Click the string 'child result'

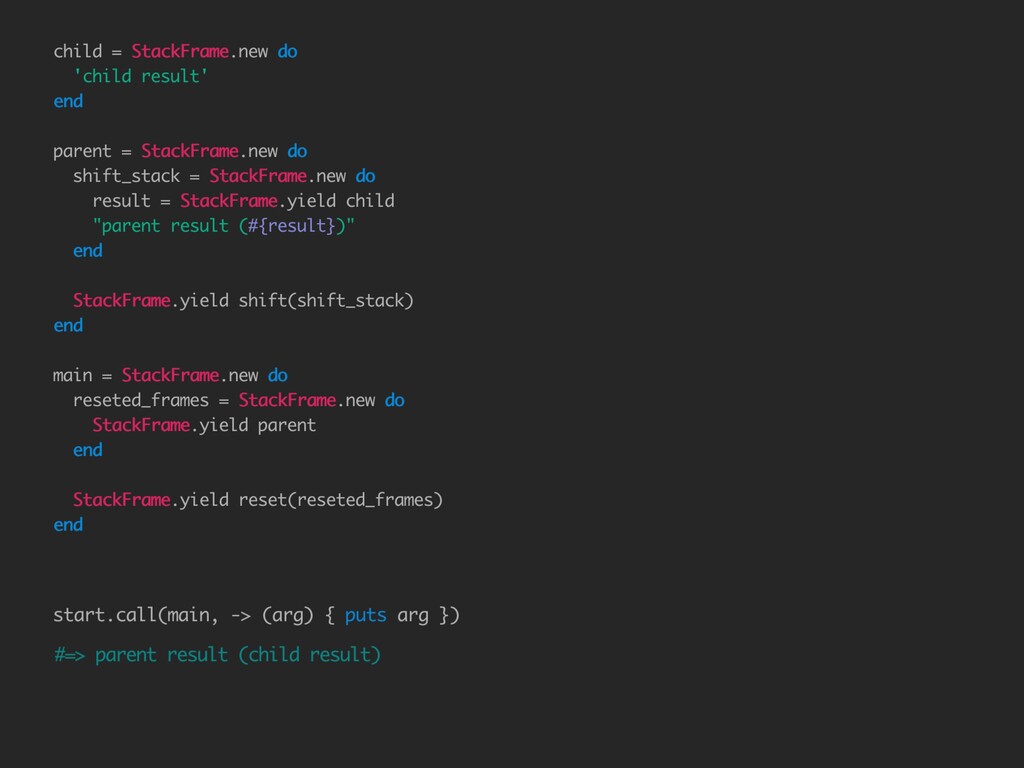[140, 76]
